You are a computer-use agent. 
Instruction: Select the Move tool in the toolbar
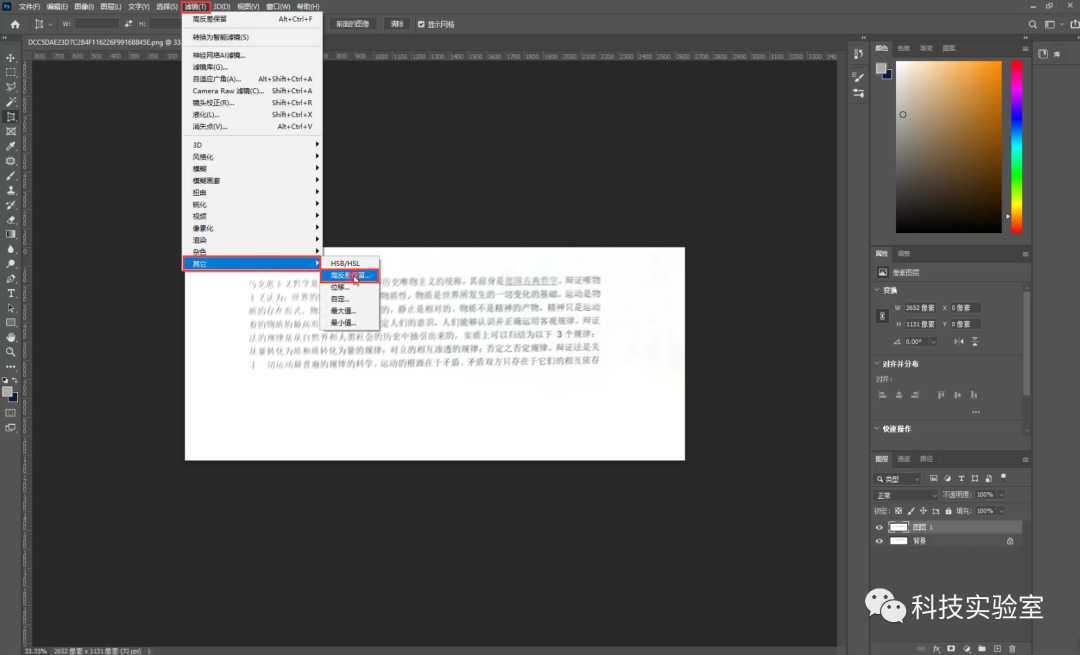point(11,58)
